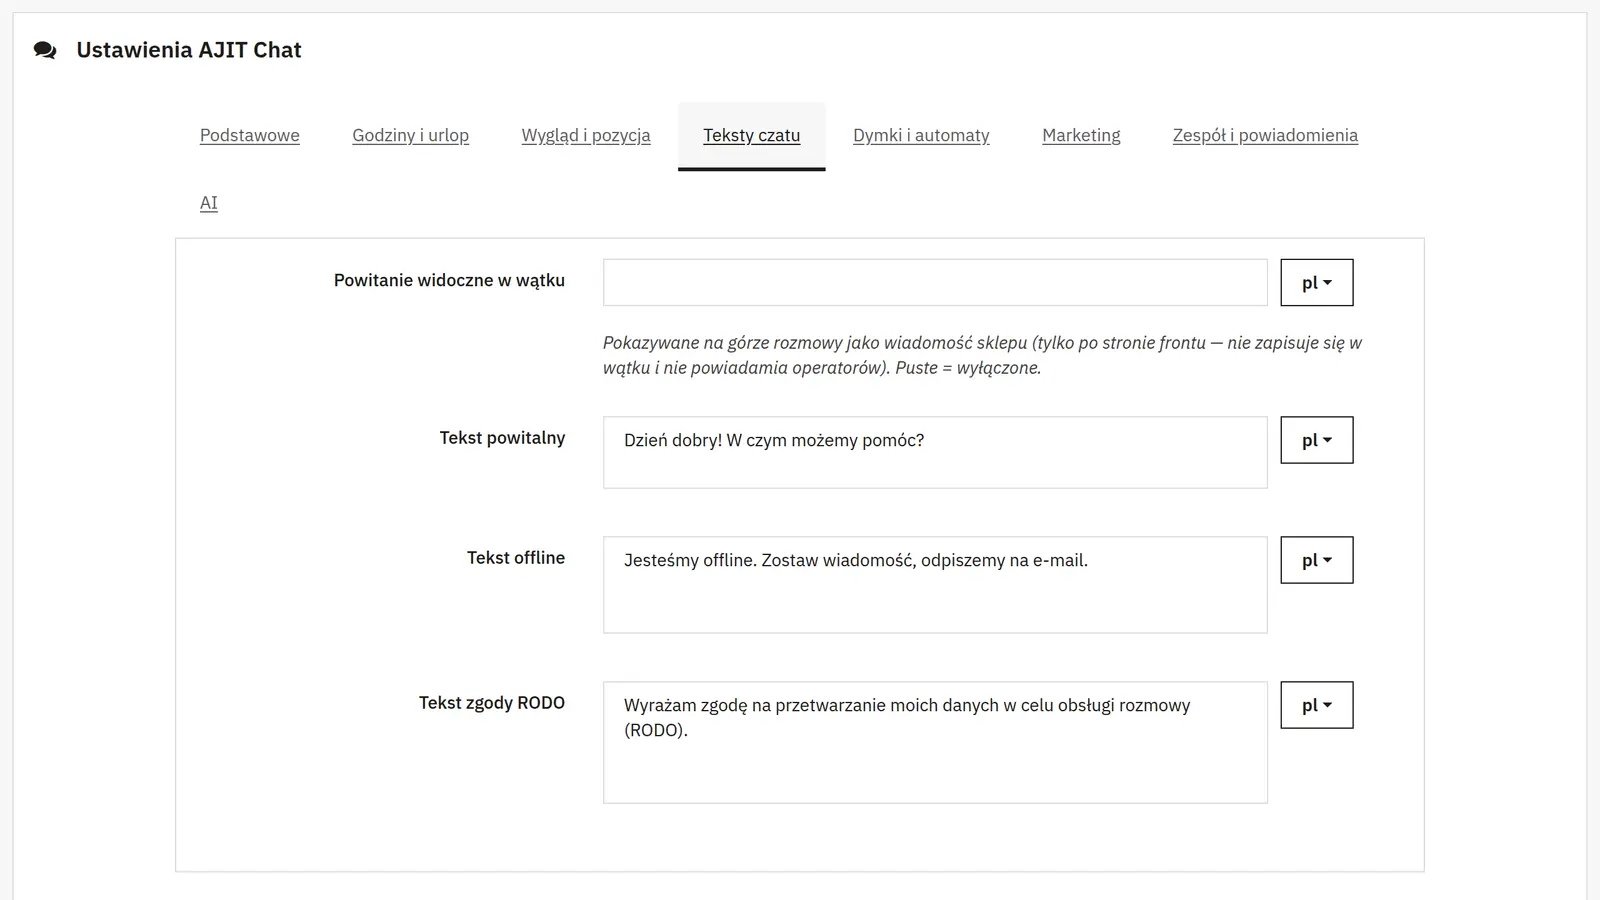Viewport: 1600px width, 900px height.
Task: Click the Tekst offline field label
Action: point(516,558)
